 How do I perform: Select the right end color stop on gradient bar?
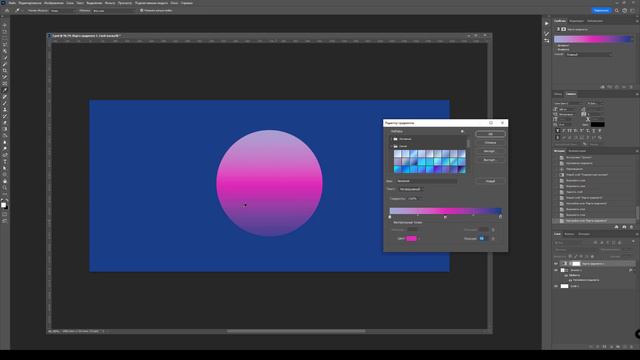(x=500, y=217)
